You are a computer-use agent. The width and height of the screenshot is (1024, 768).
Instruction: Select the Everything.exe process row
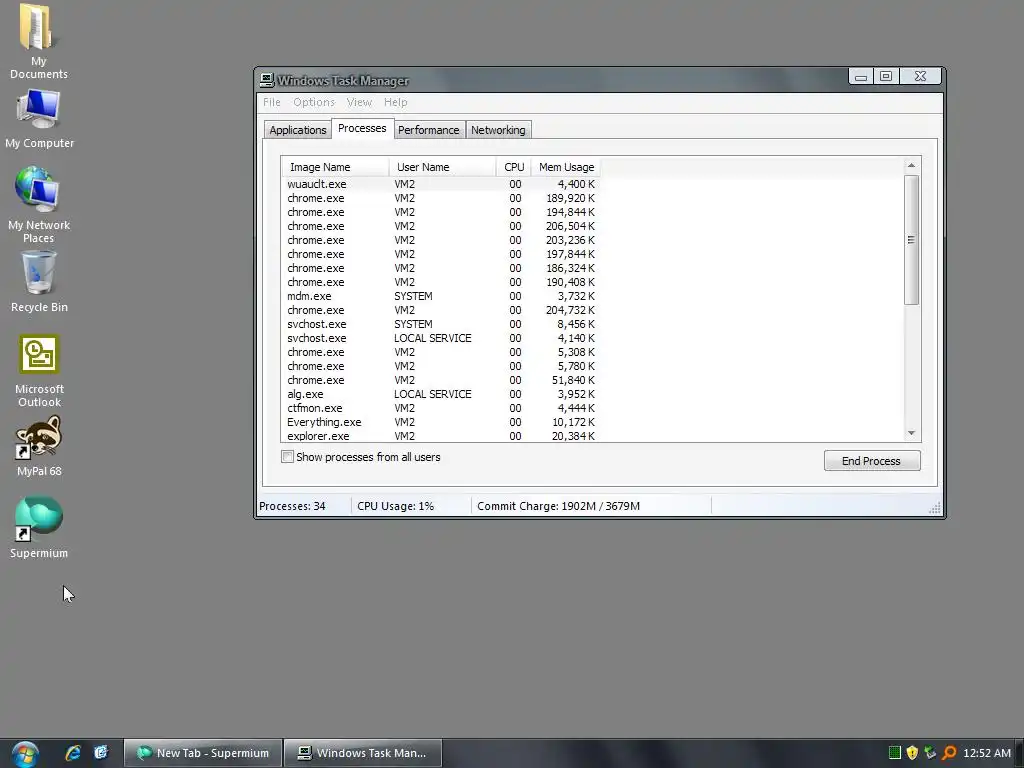[441, 423]
